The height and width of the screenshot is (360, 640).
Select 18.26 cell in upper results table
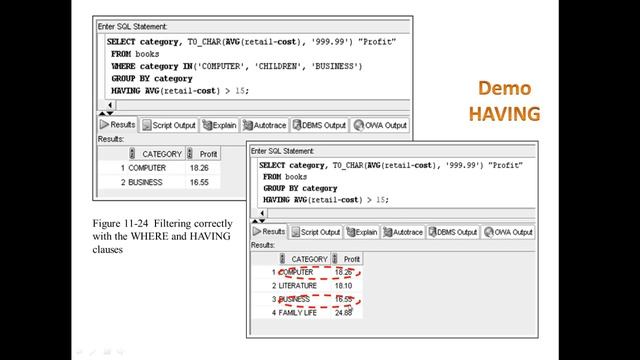point(199,168)
